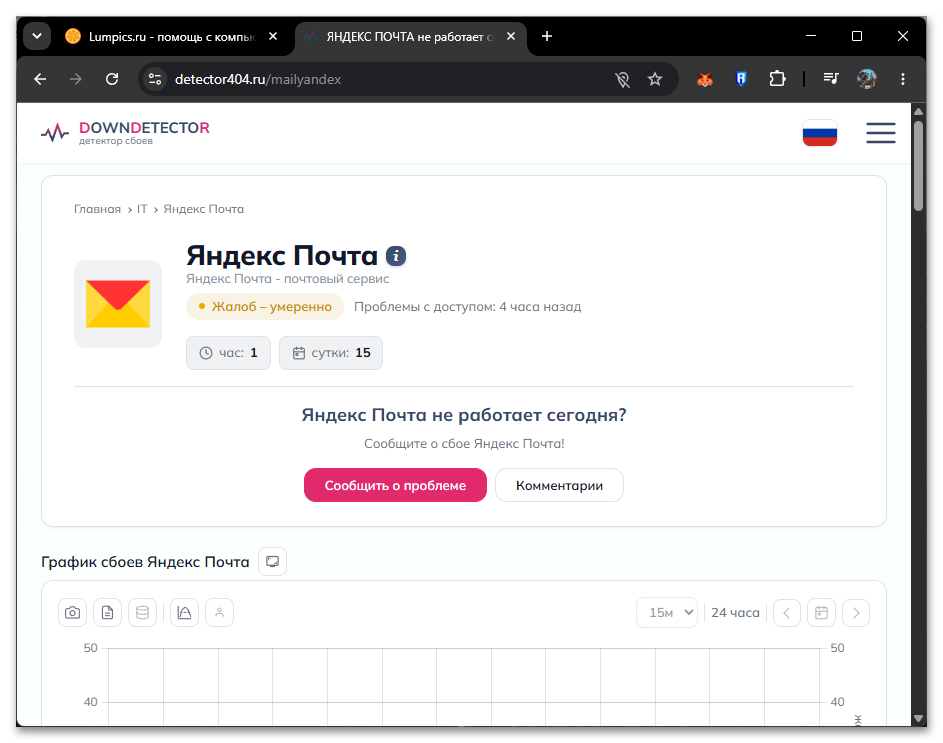Screen dimensions: 943x743
Task: Go to Главная breadcrumb
Action: (x=97, y=209)
